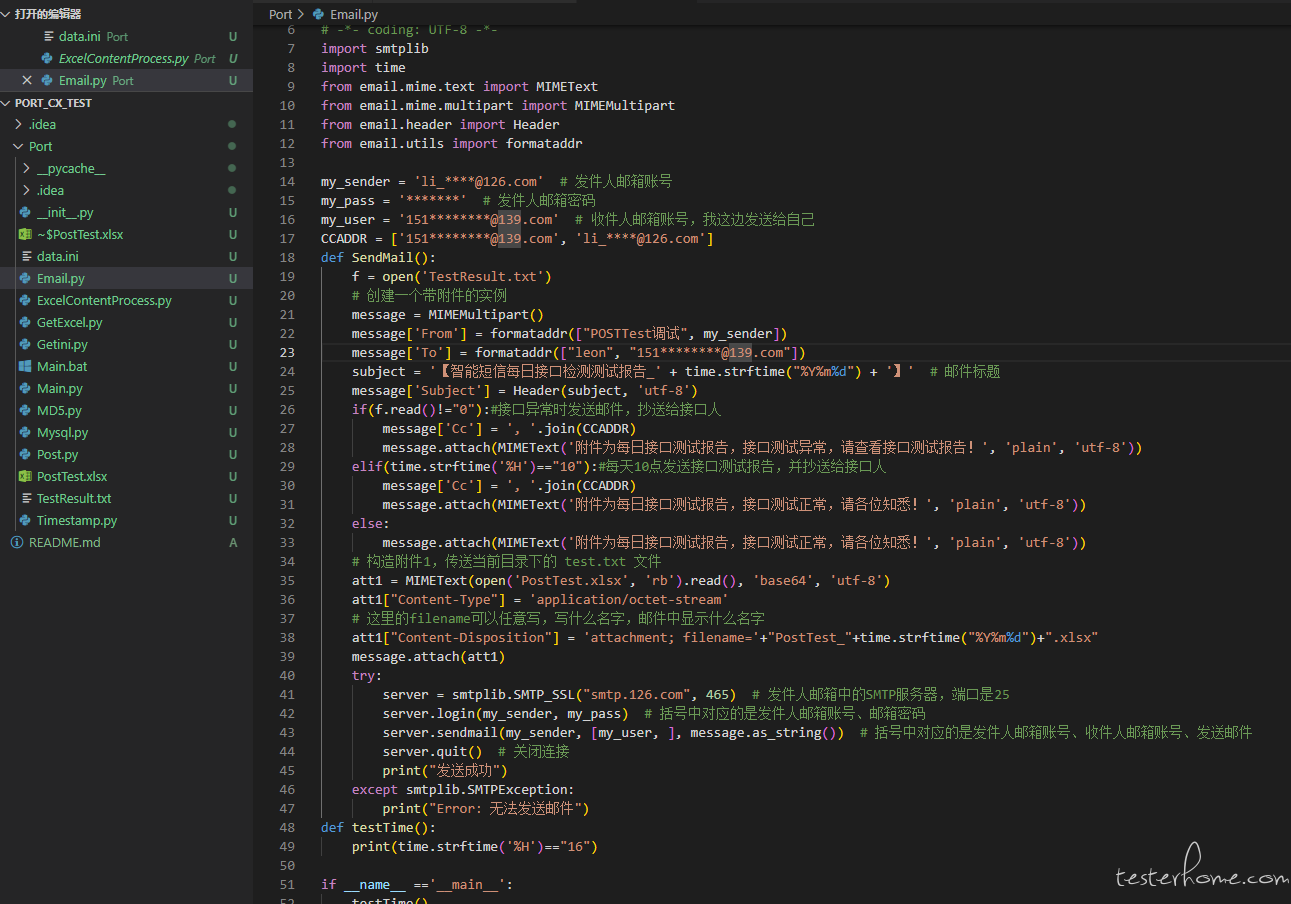Open Post.py in the file tree
Screen dimensions: 1291x904
(57, 455)
